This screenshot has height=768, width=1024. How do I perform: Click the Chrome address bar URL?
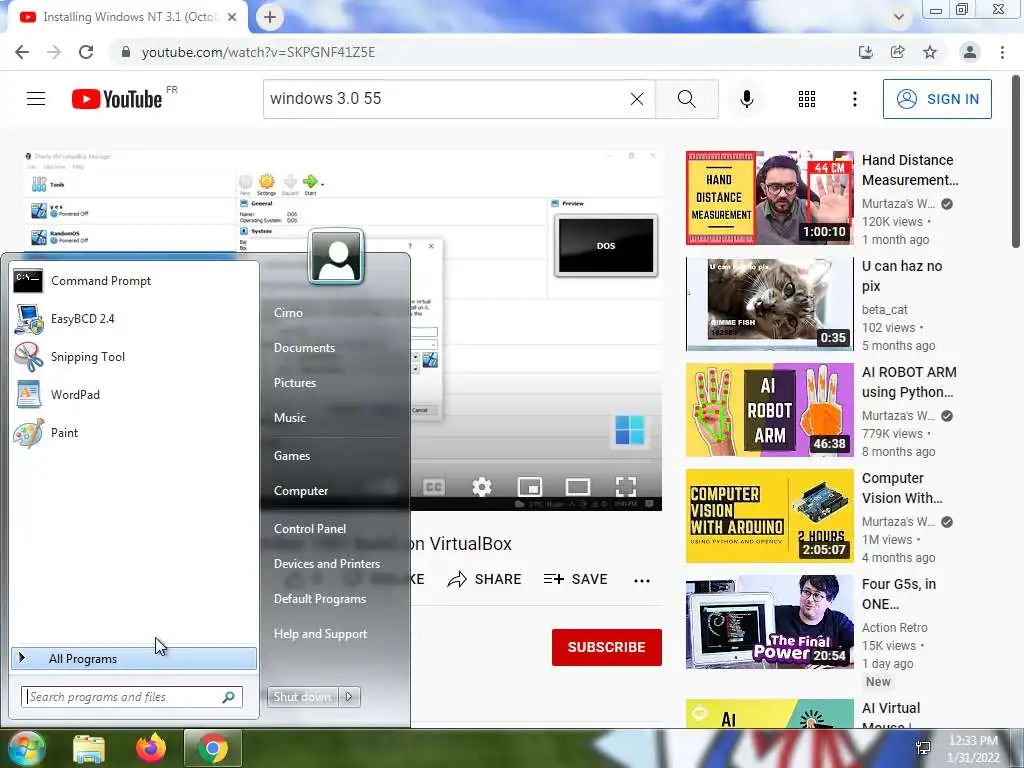click(x=258, y=52)
